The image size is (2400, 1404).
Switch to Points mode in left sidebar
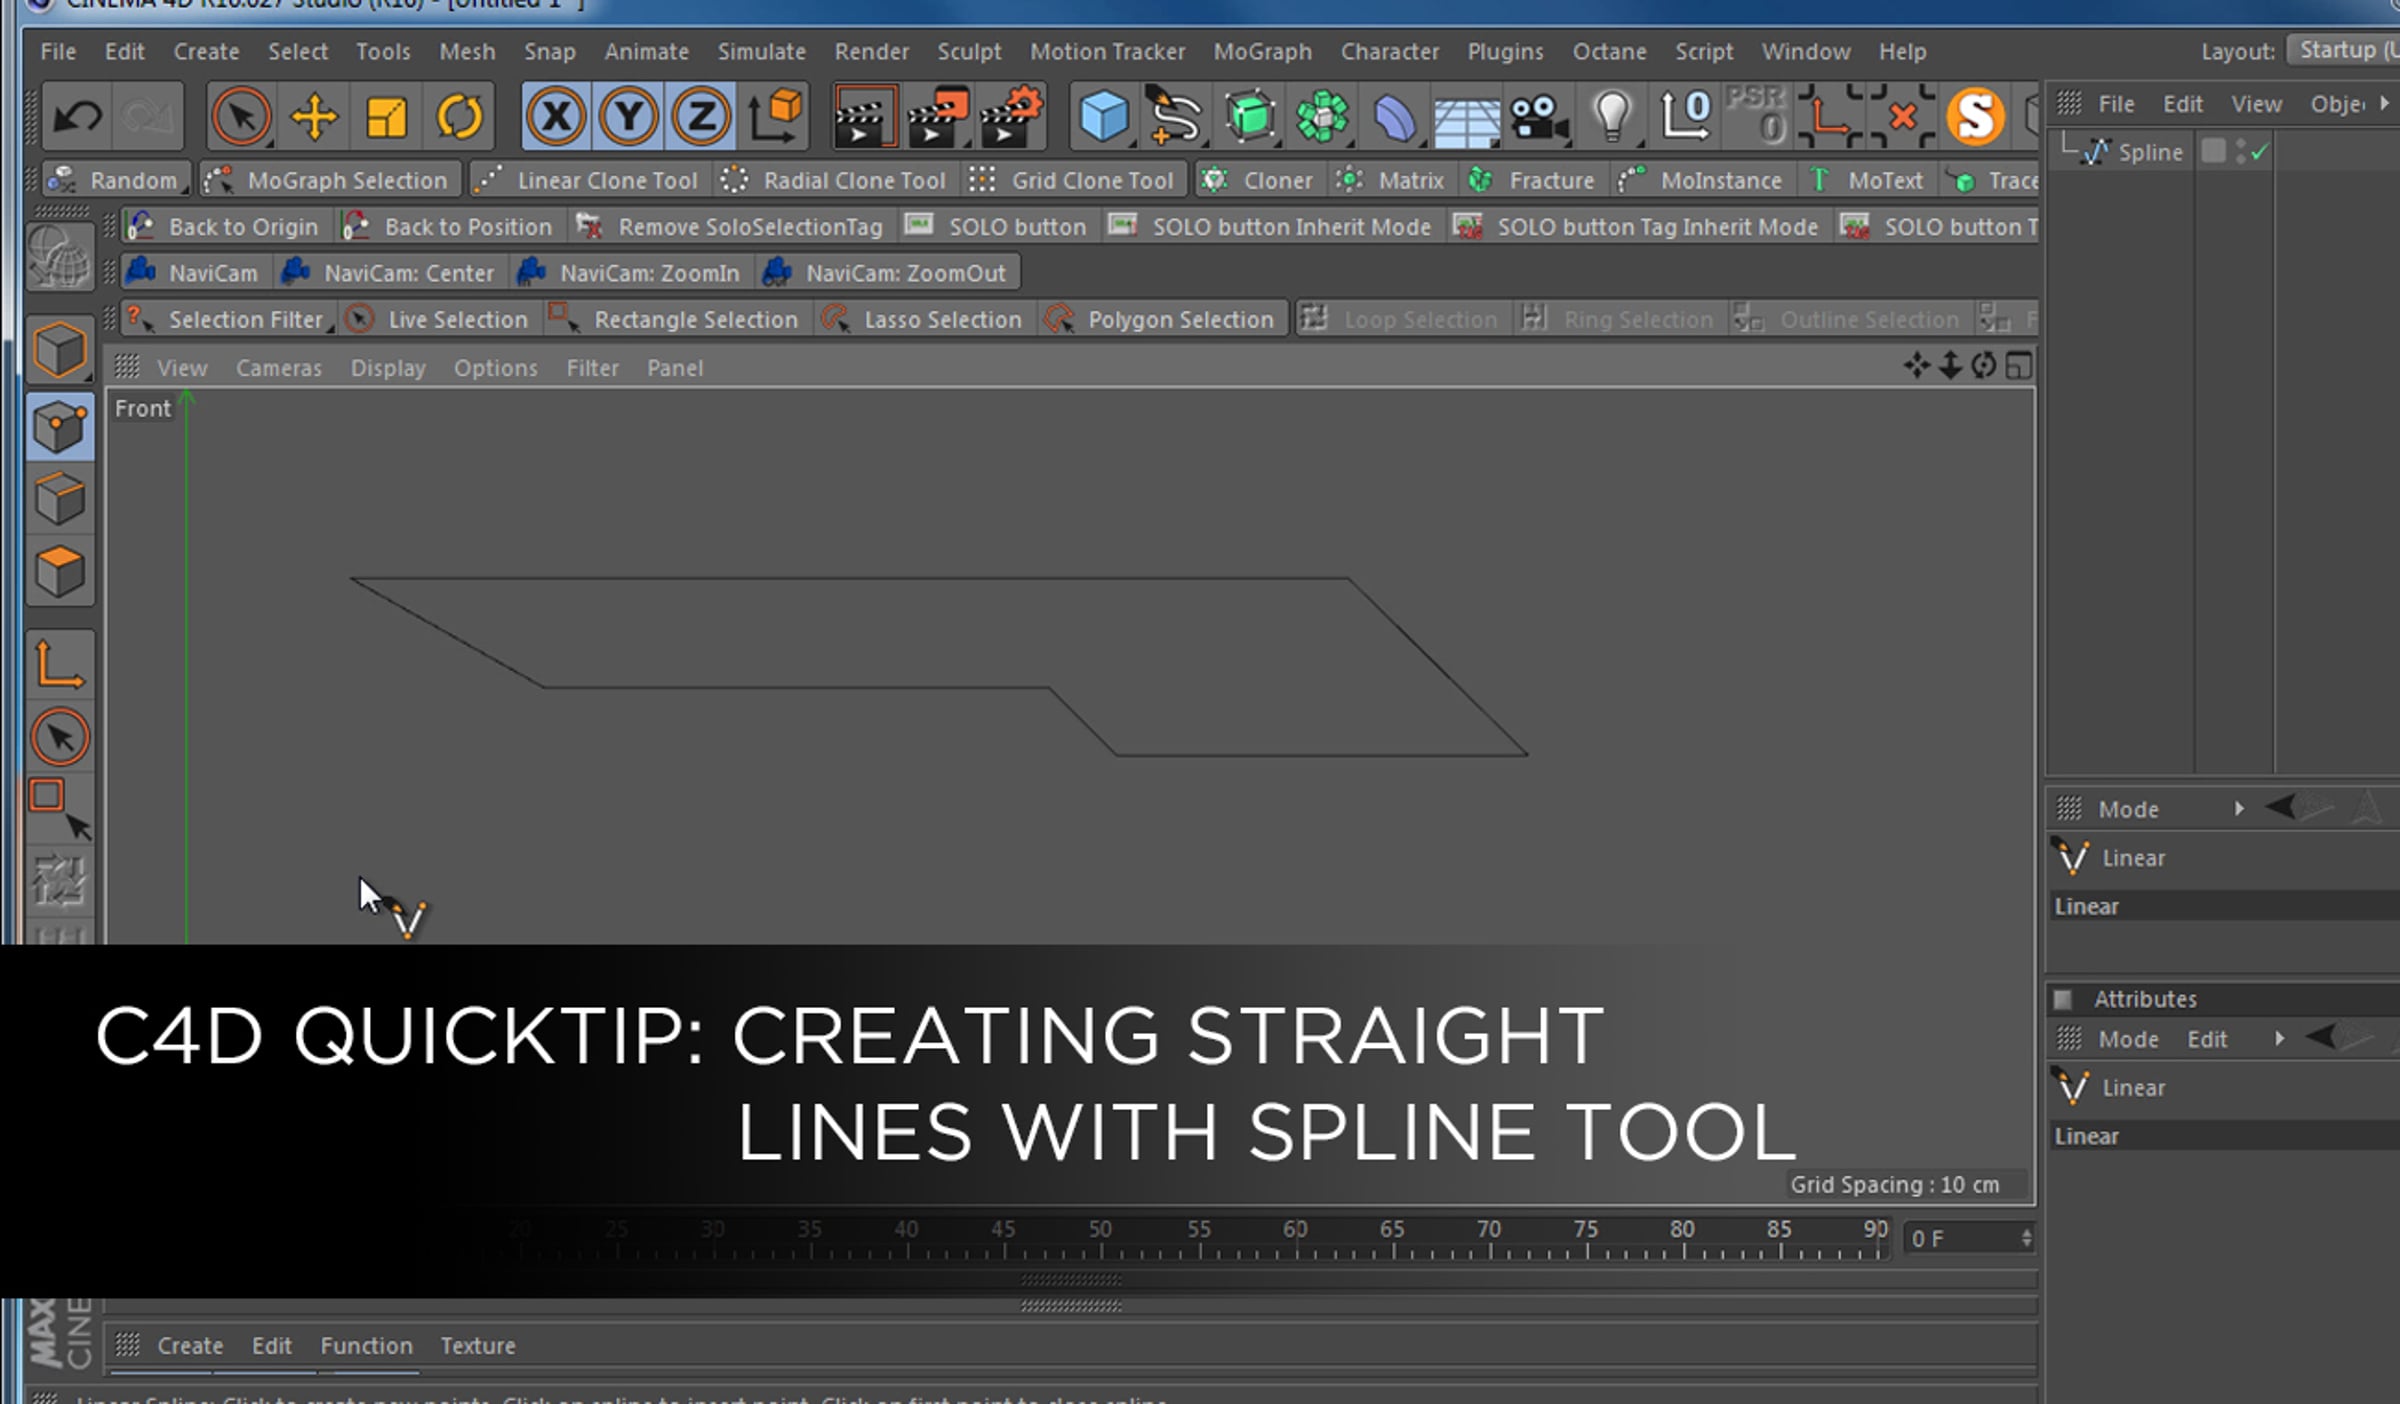(59, 427)
